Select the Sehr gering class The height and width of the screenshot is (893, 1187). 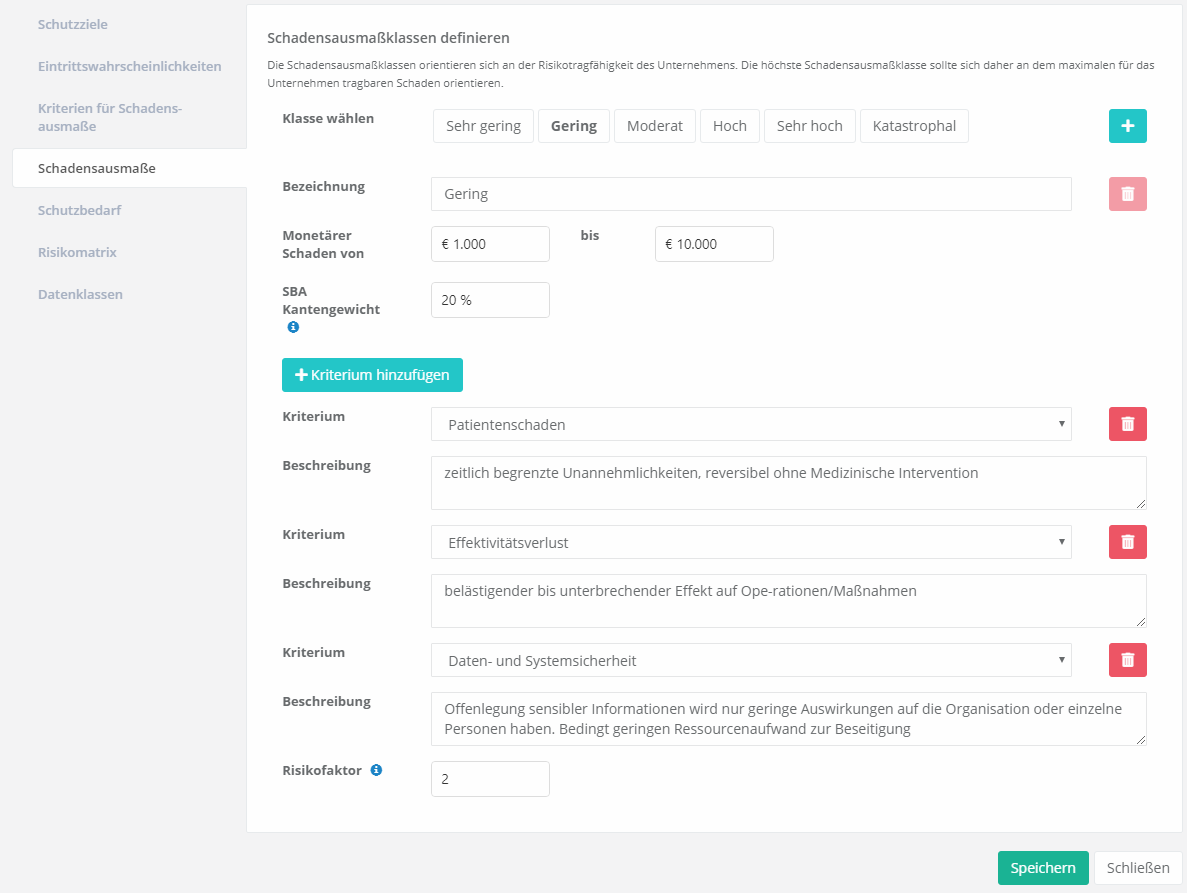pyautogui.click(x=483, y=126)
